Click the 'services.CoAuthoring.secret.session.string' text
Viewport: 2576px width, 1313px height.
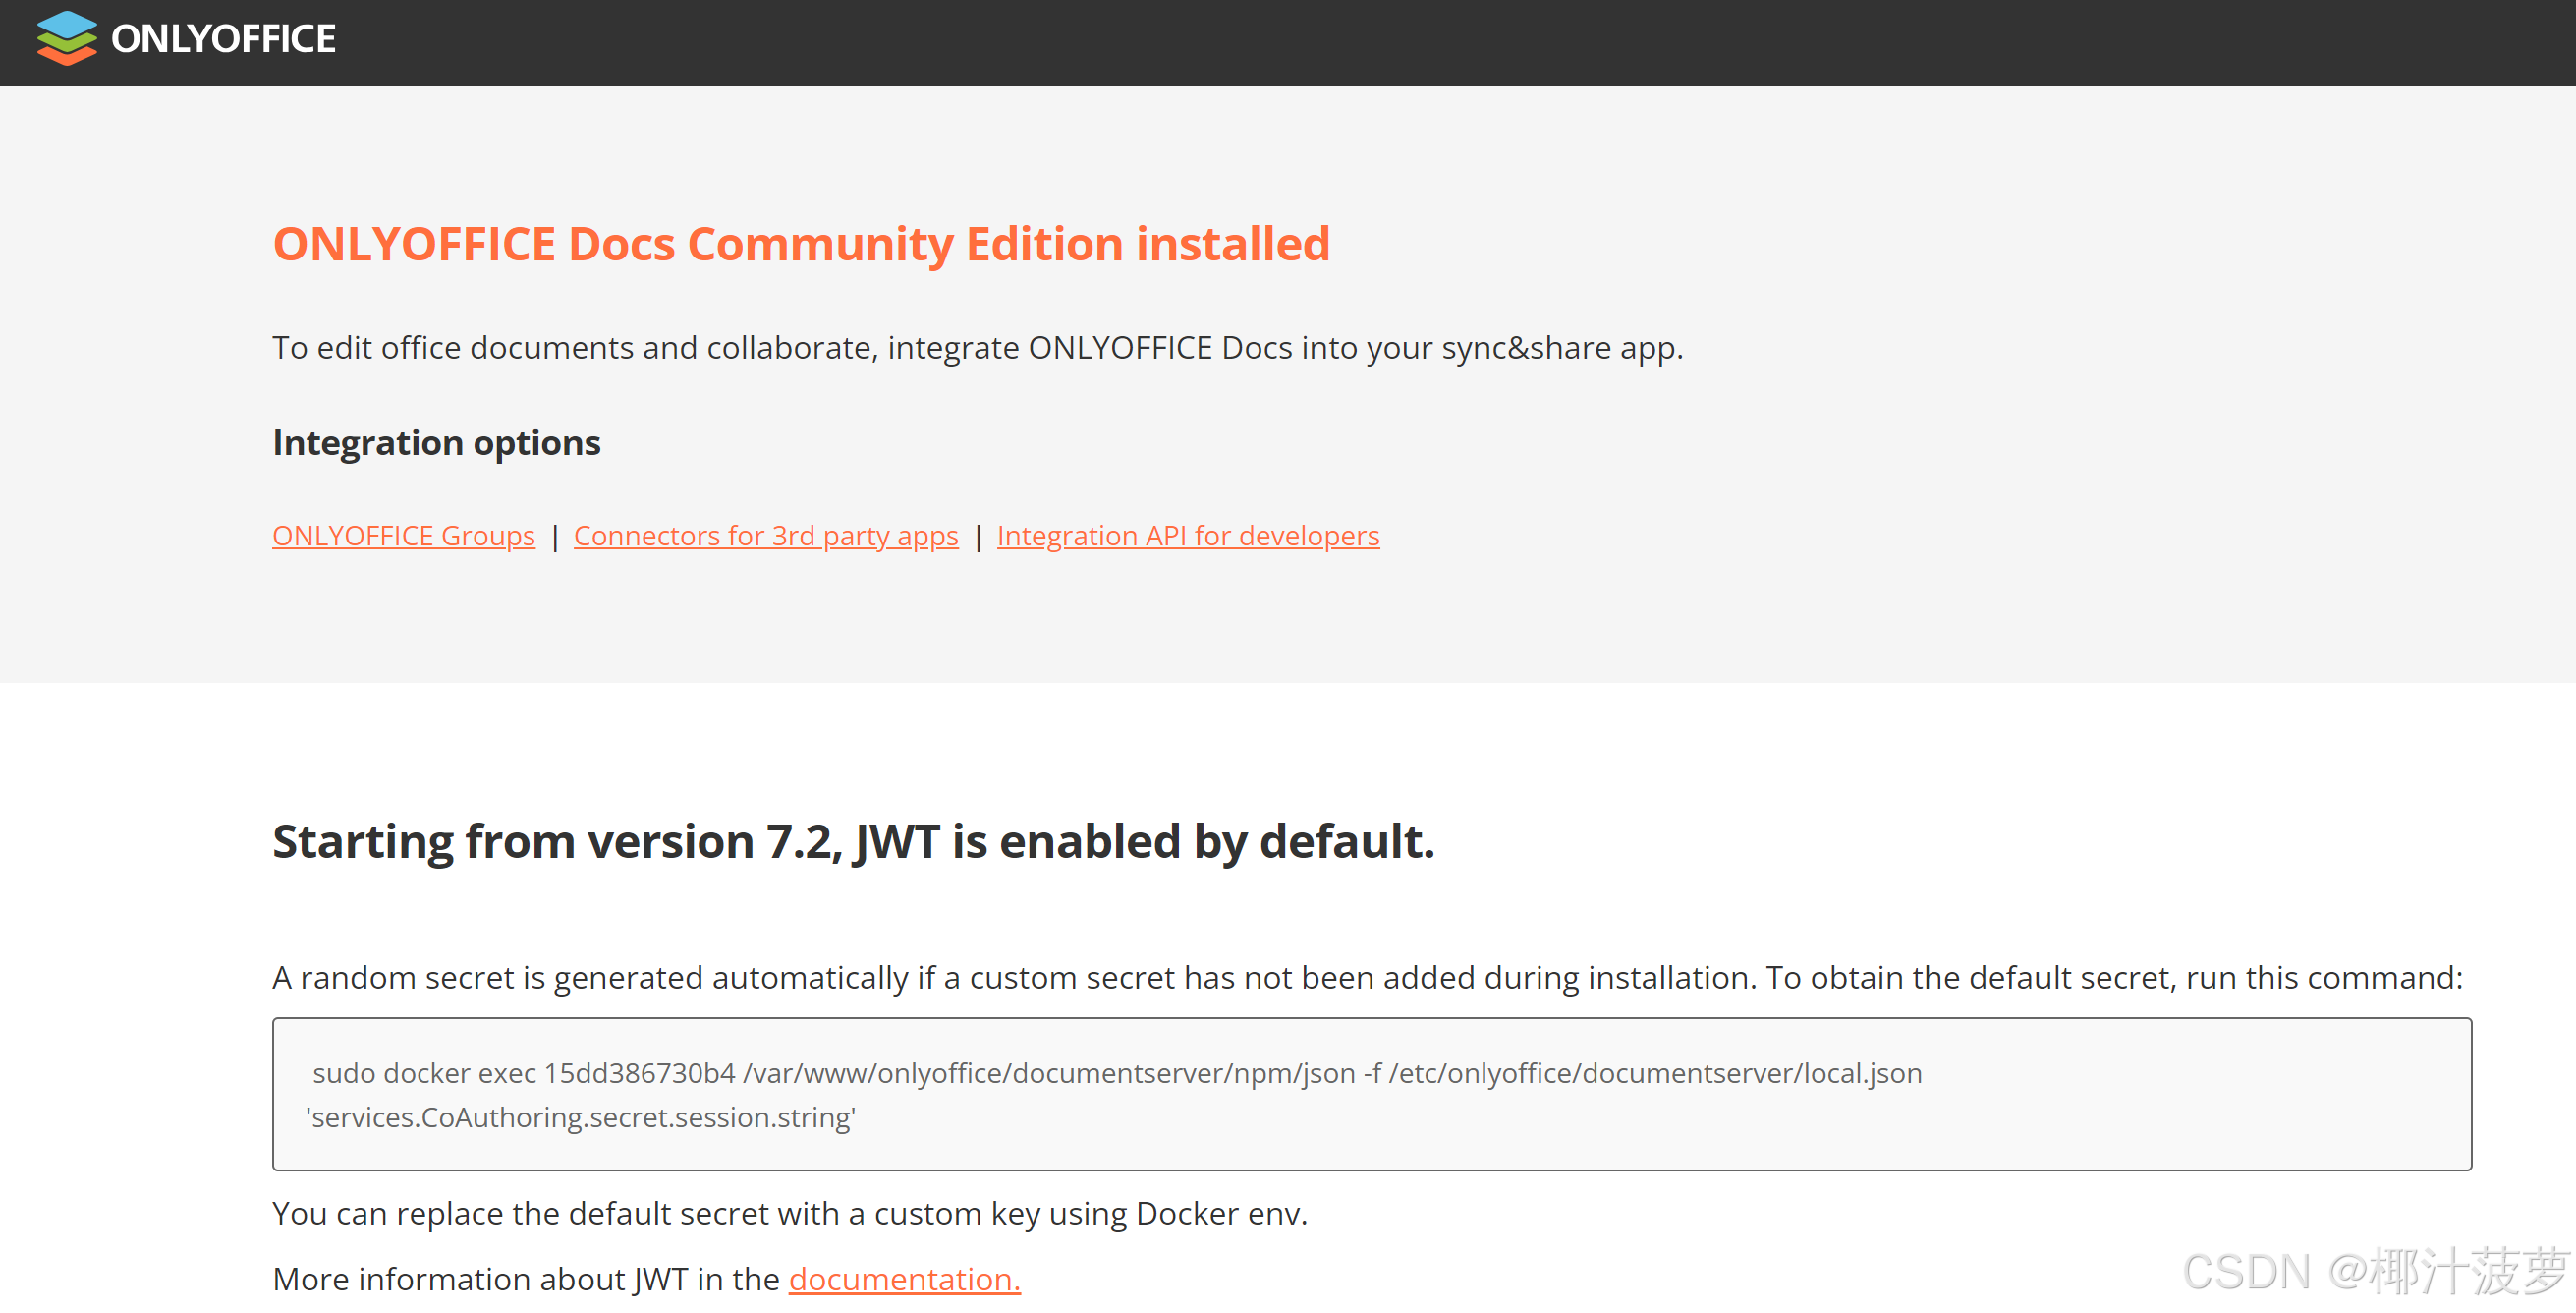pos(580,1117)
